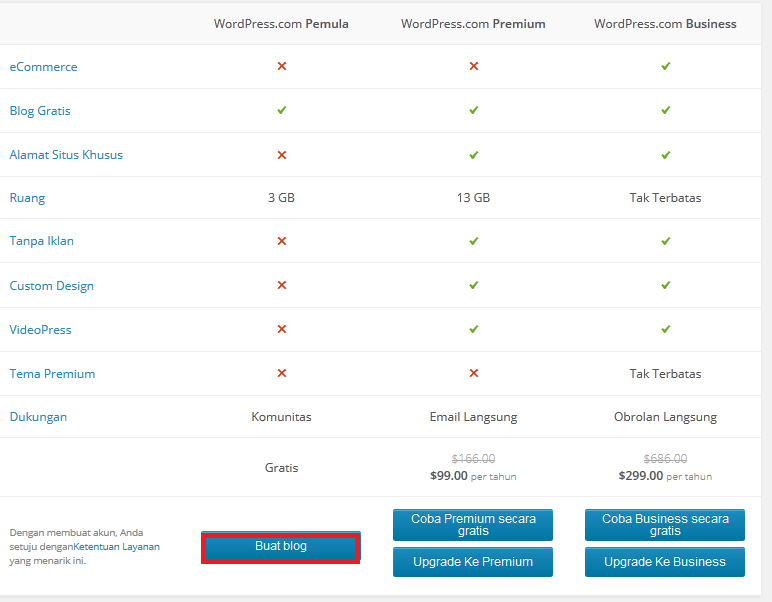Viewport: 772px width, 602px height.
Task: Open the Ketentuan Layanan terms link
Action: tap(116, 546)
